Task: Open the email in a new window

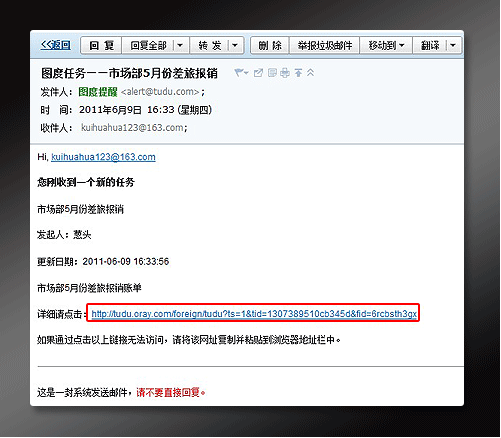Action: click(x=258, y=73)
